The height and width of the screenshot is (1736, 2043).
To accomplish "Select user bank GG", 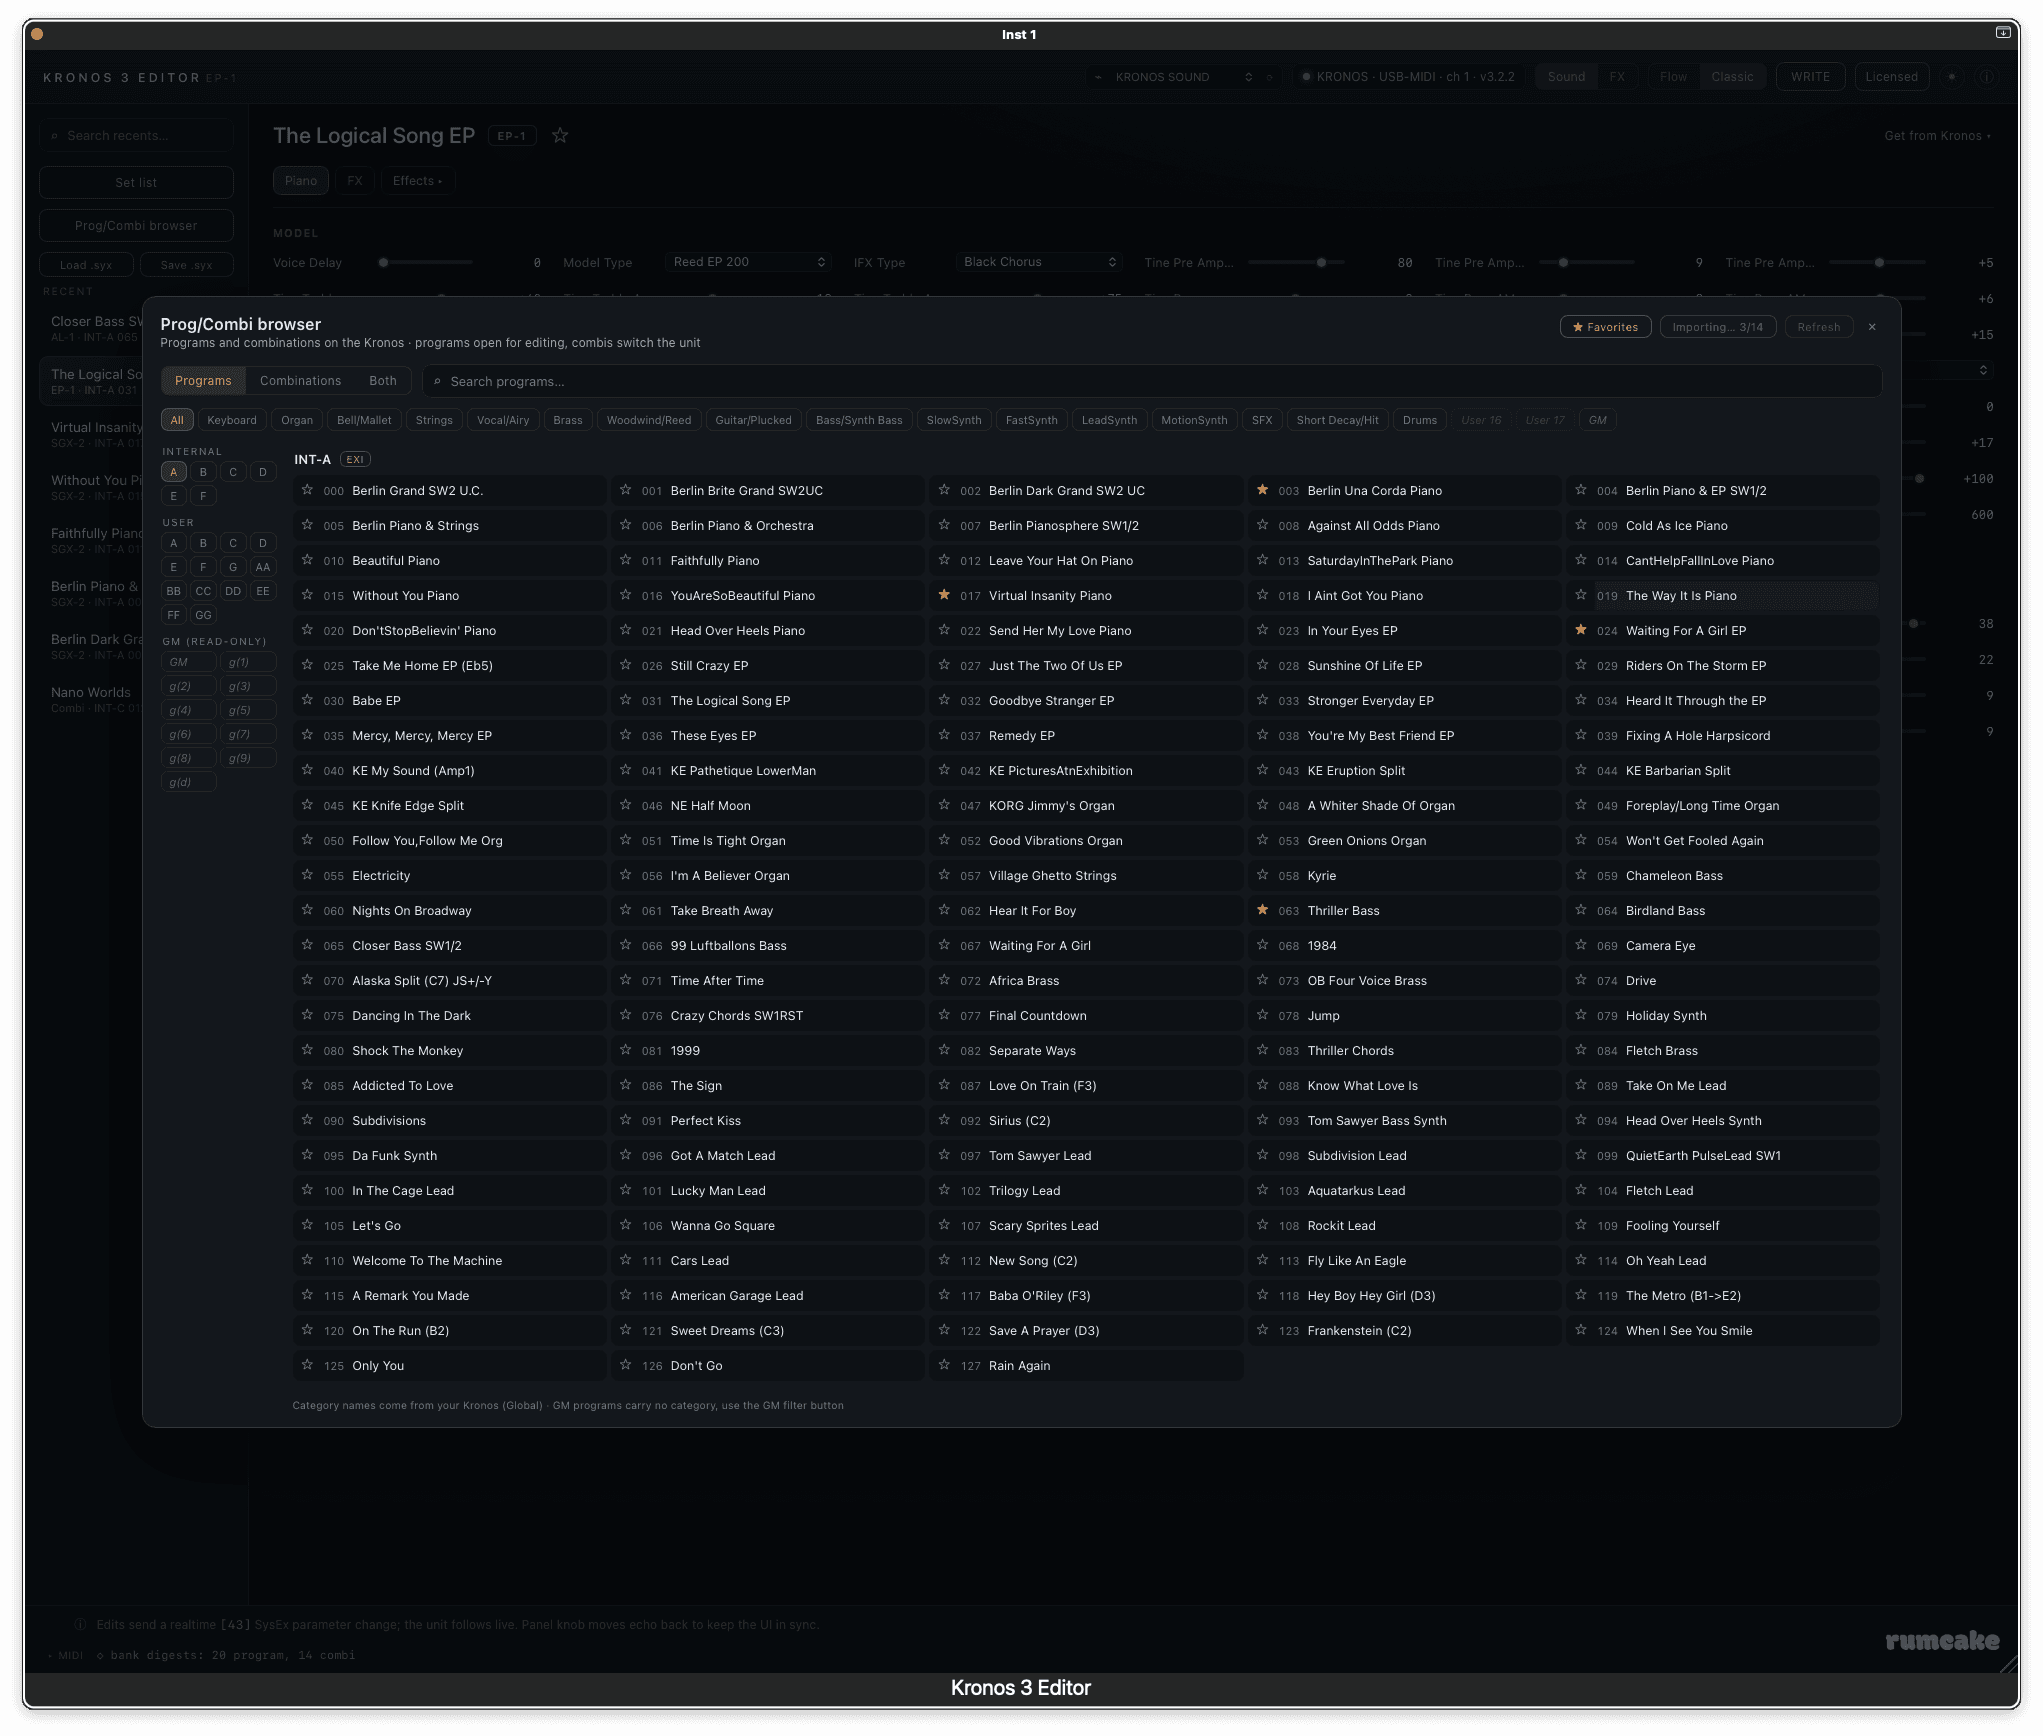I will [203, 615].
